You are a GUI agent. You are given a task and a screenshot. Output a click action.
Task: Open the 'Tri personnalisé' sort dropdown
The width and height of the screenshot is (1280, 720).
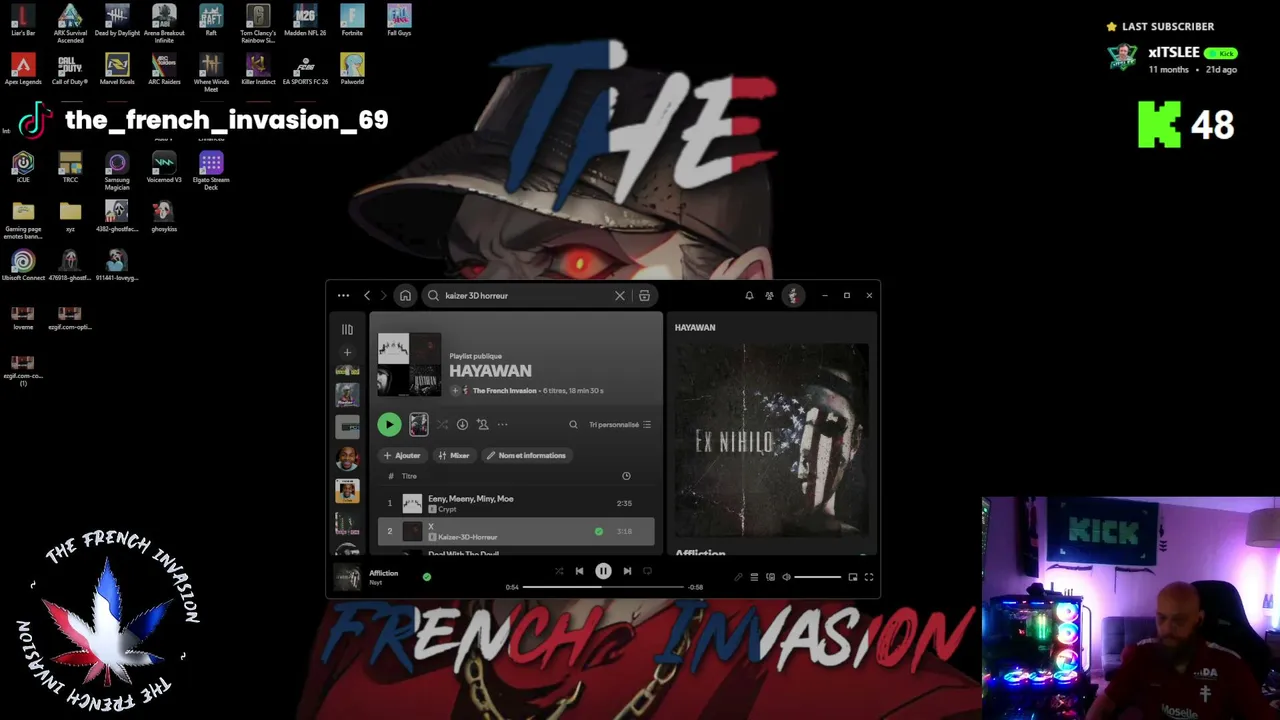[620, 425]
